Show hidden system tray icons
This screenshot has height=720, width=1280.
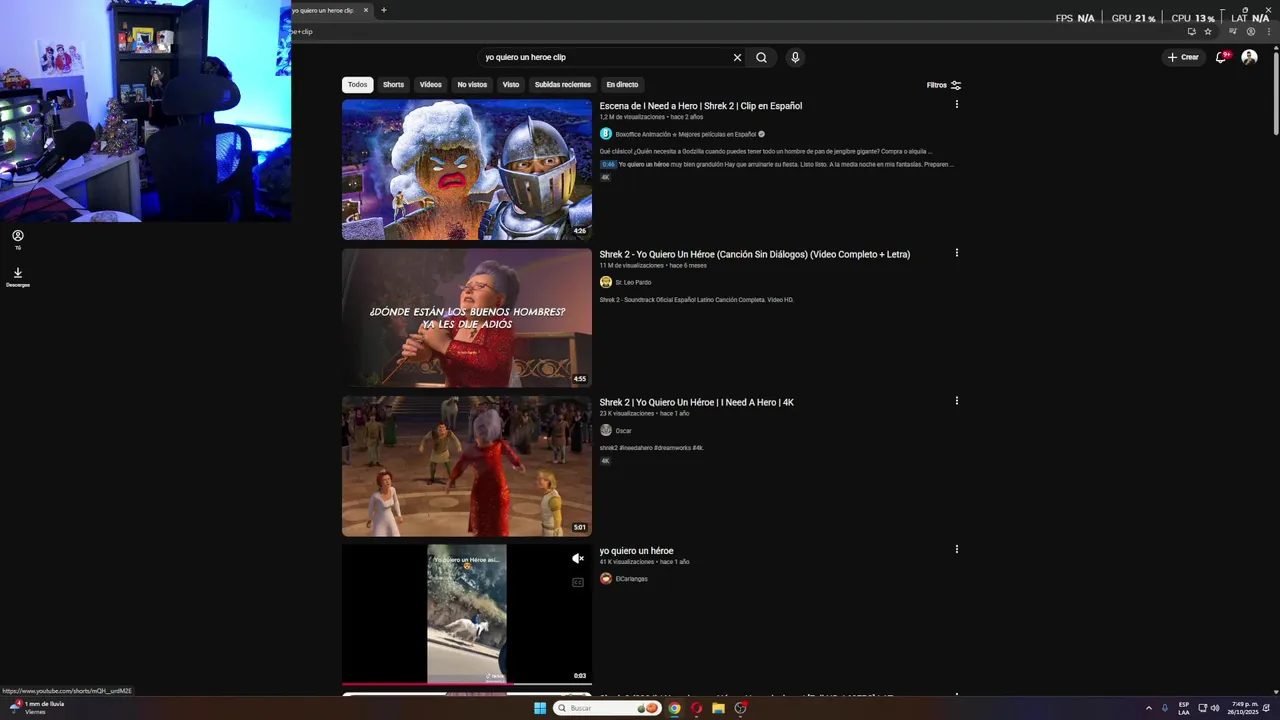pyautogui.click(x=1148, y=708)
